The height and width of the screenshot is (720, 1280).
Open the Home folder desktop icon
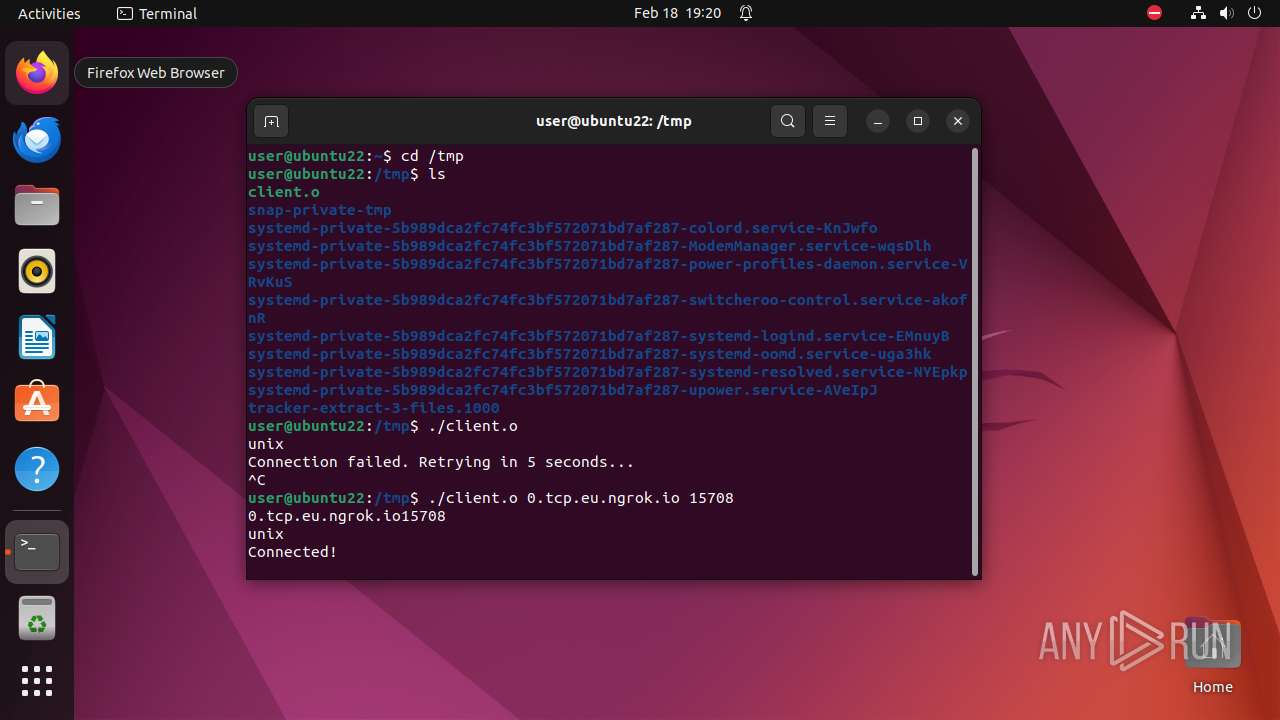pos(1212,656)
